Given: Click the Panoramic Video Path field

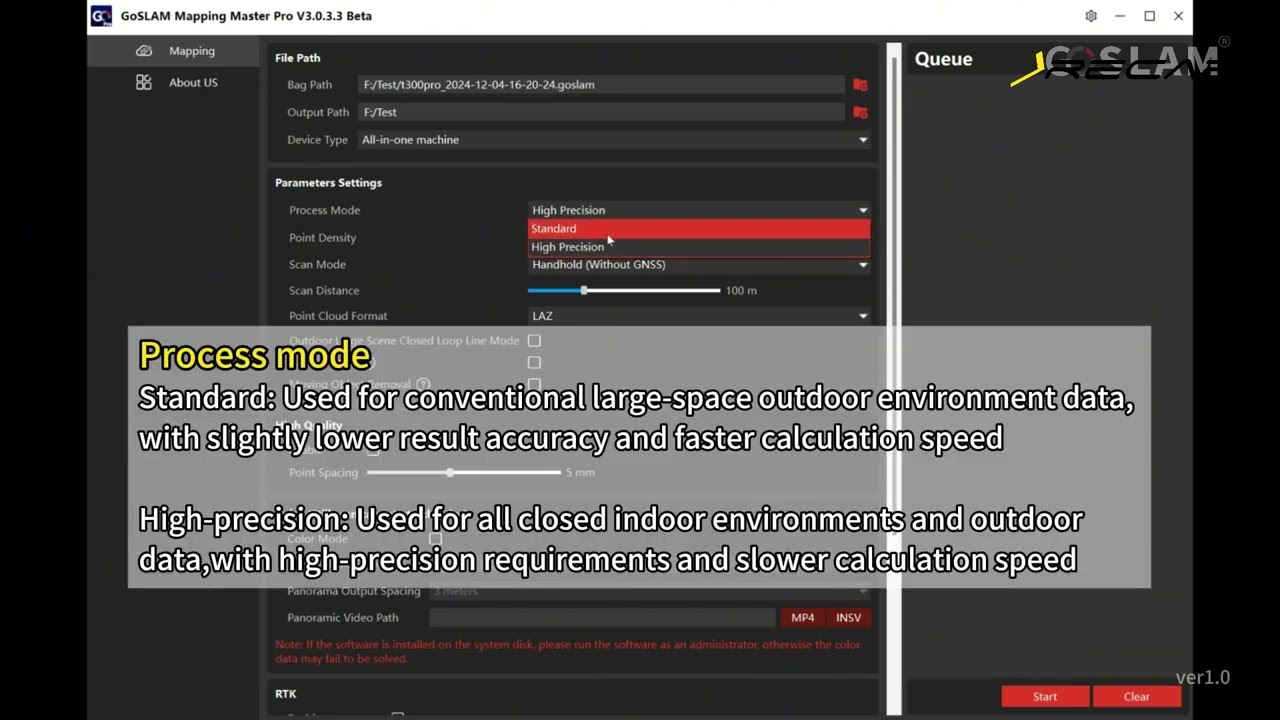Looking at the screenshot, I should pyautogui.click(x=602, y=618).
